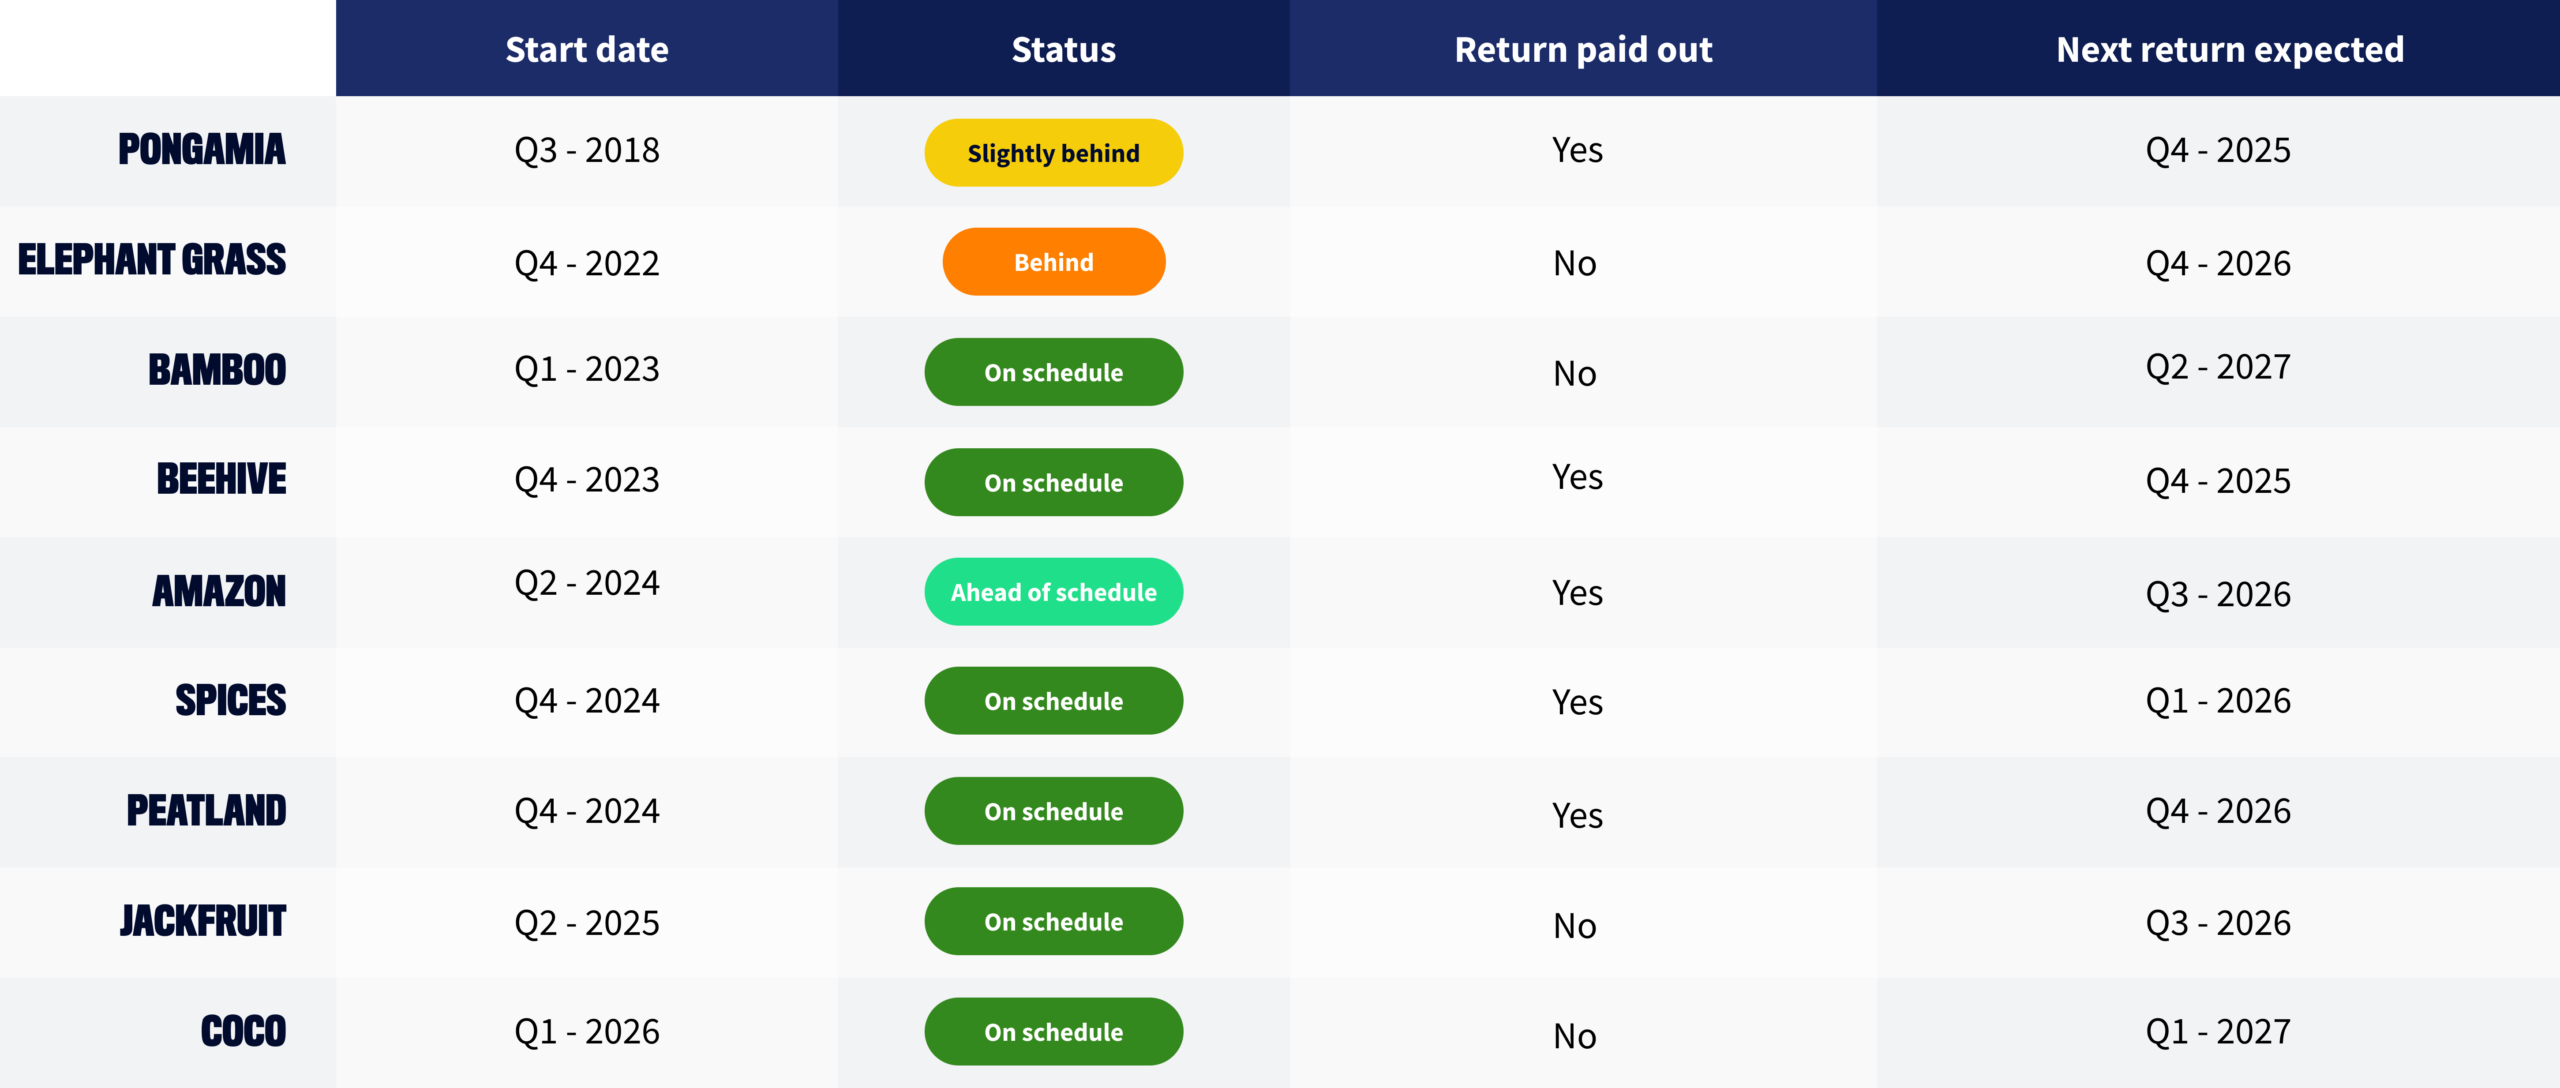The image size is (2560, 1088).
Task: Click the 'Next return expected' column header
Action: [2230, 49]
